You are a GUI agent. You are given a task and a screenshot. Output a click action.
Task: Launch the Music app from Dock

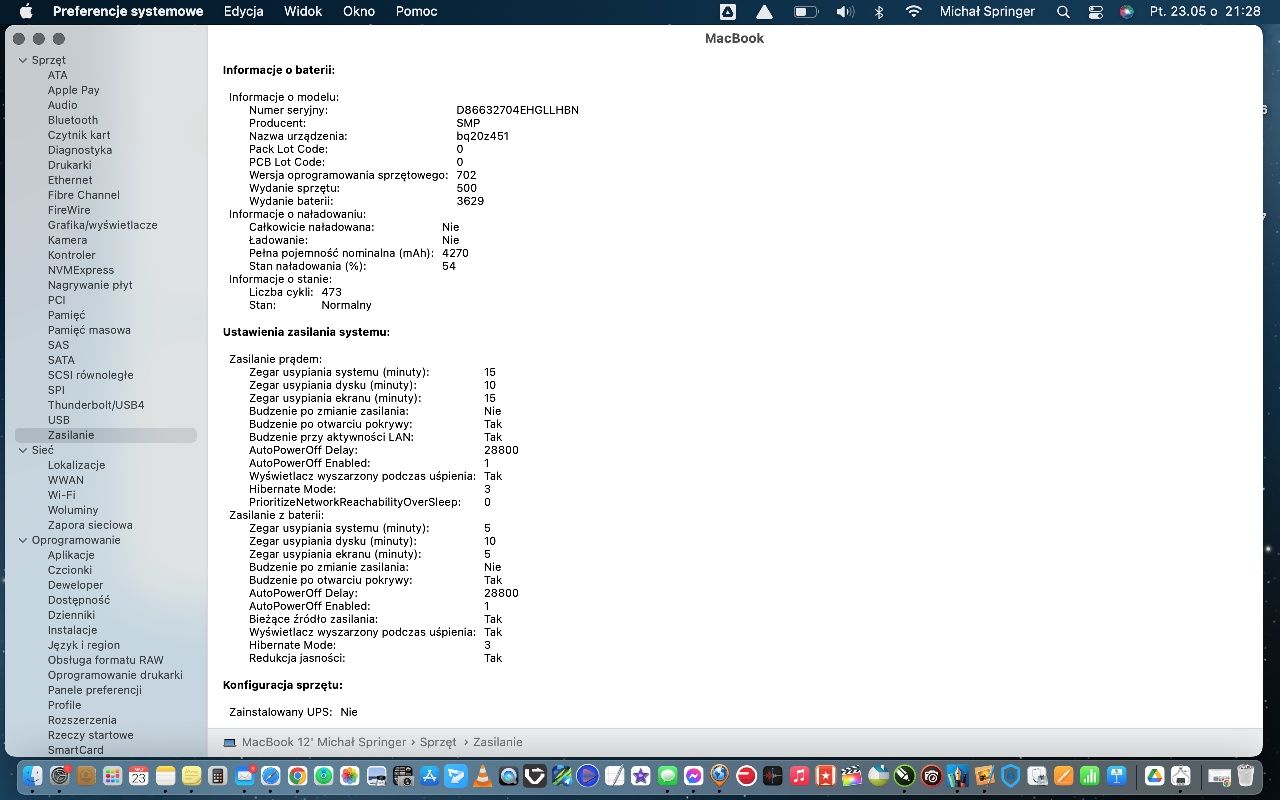(799, 776)
